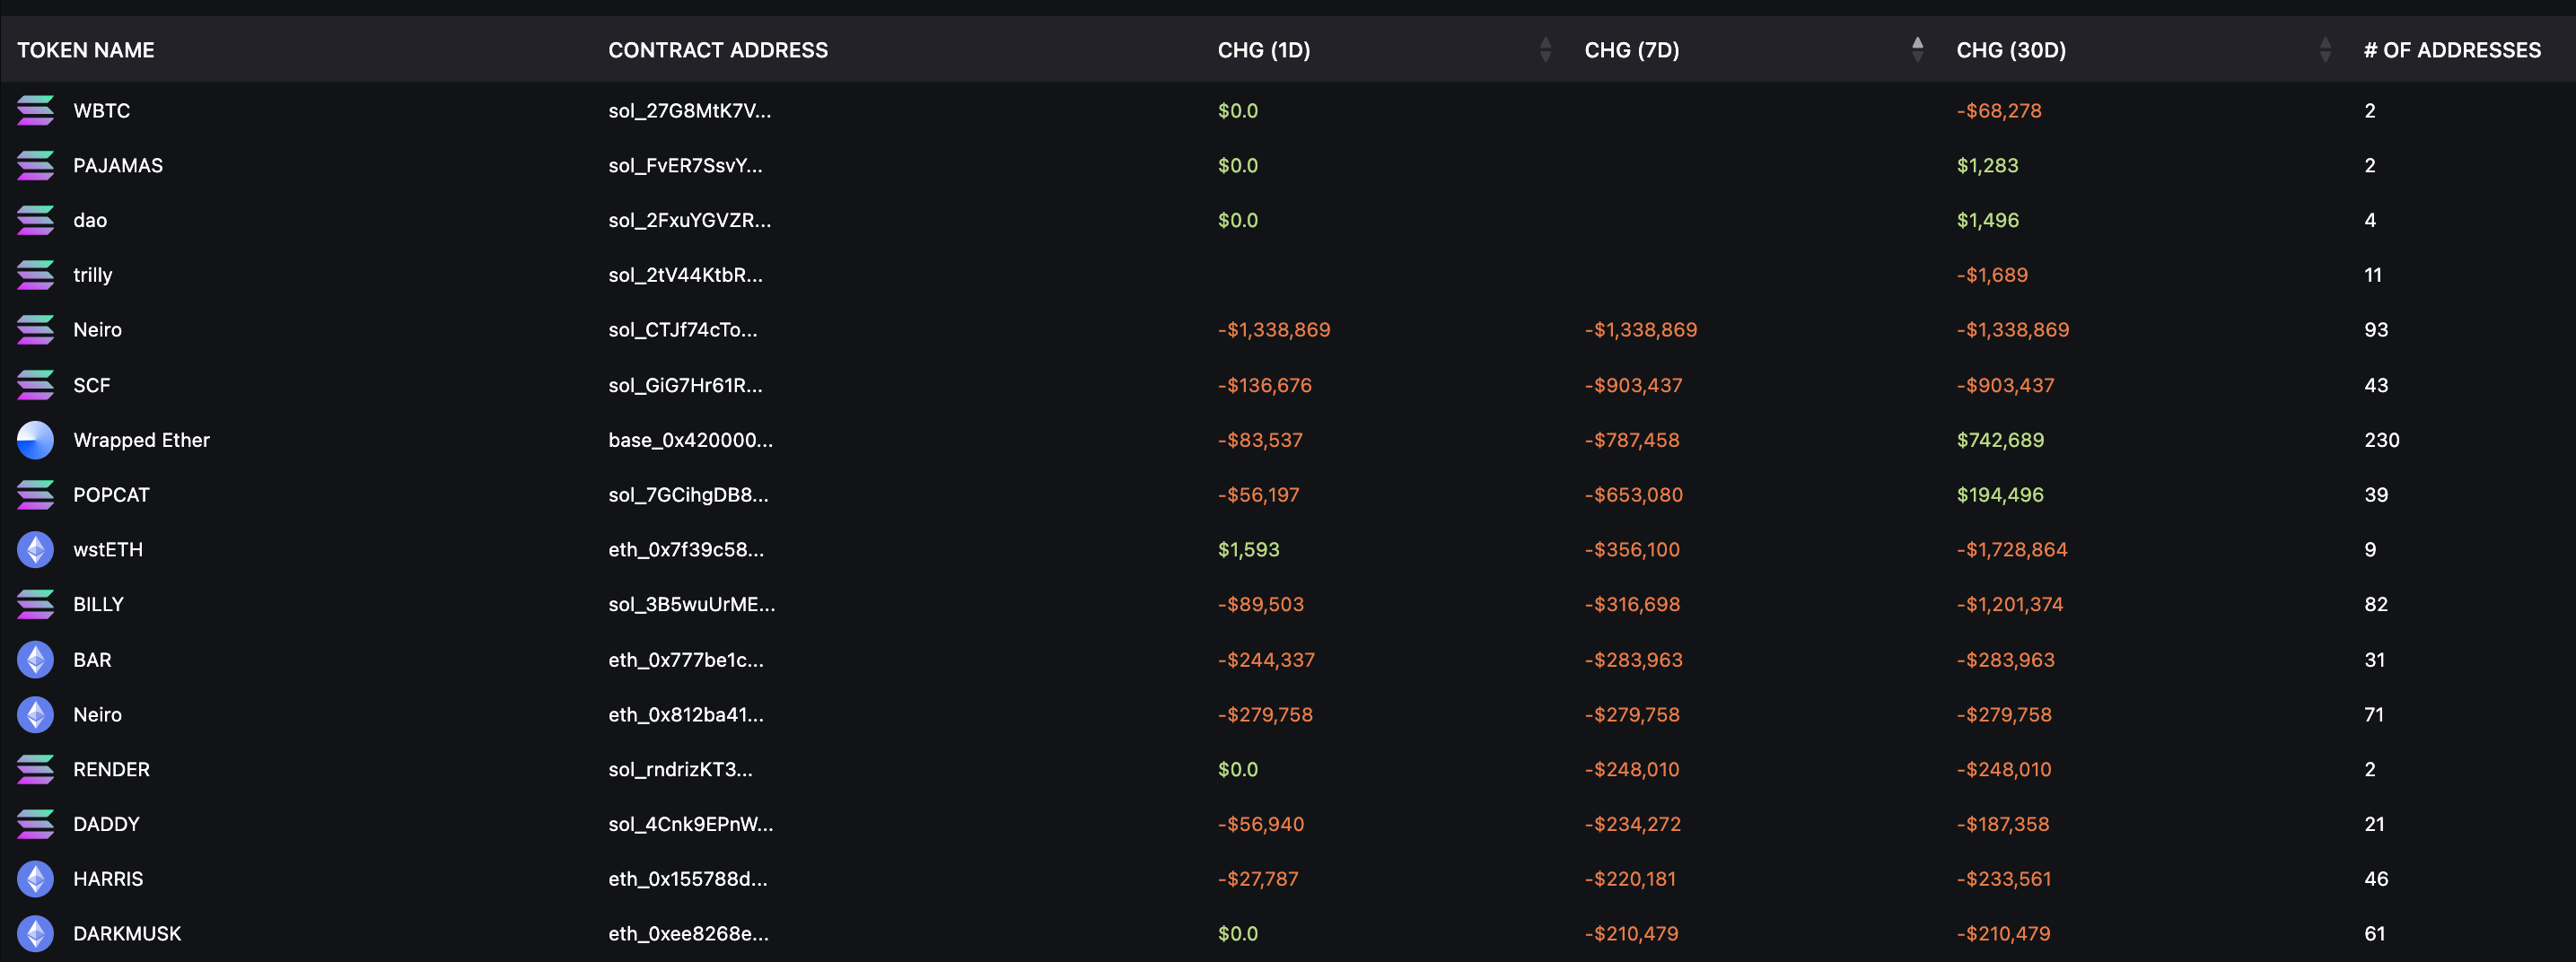Click contract address eth_0x777be1c...
This screenshot has height=962, width=2576.
pyautogui.click(x=686, y=660)
